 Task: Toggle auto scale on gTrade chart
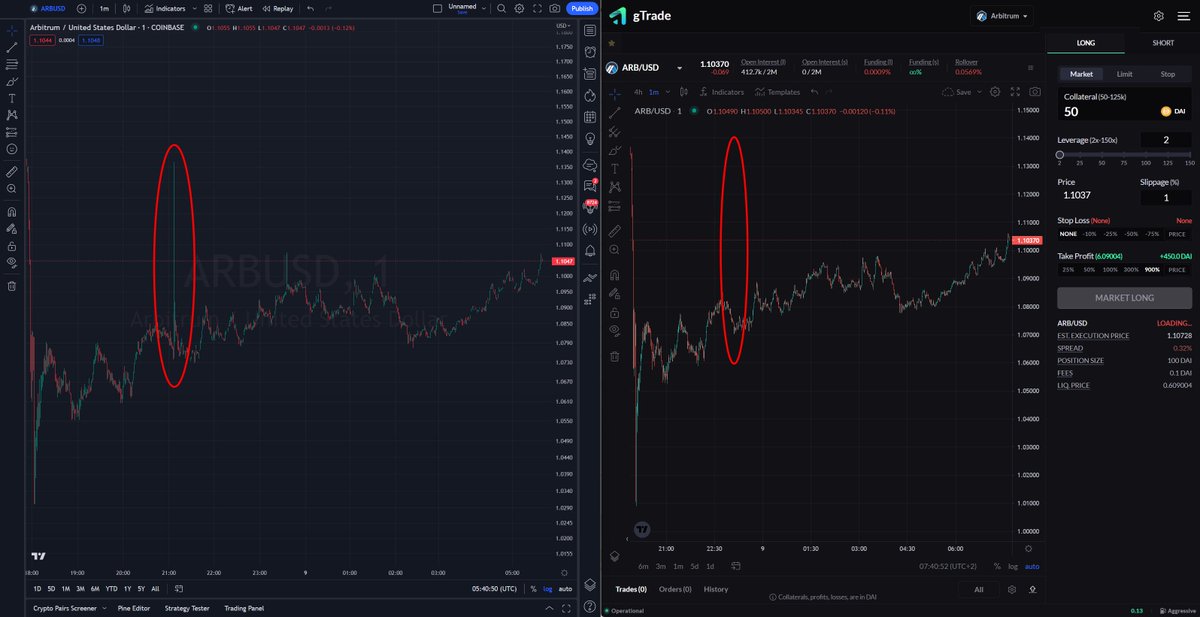[1032, 566]
